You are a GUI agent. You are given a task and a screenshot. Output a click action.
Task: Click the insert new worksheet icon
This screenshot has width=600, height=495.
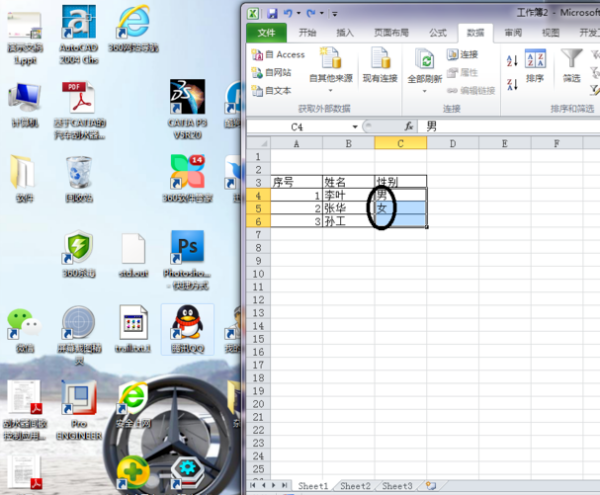tap(431, 486)
